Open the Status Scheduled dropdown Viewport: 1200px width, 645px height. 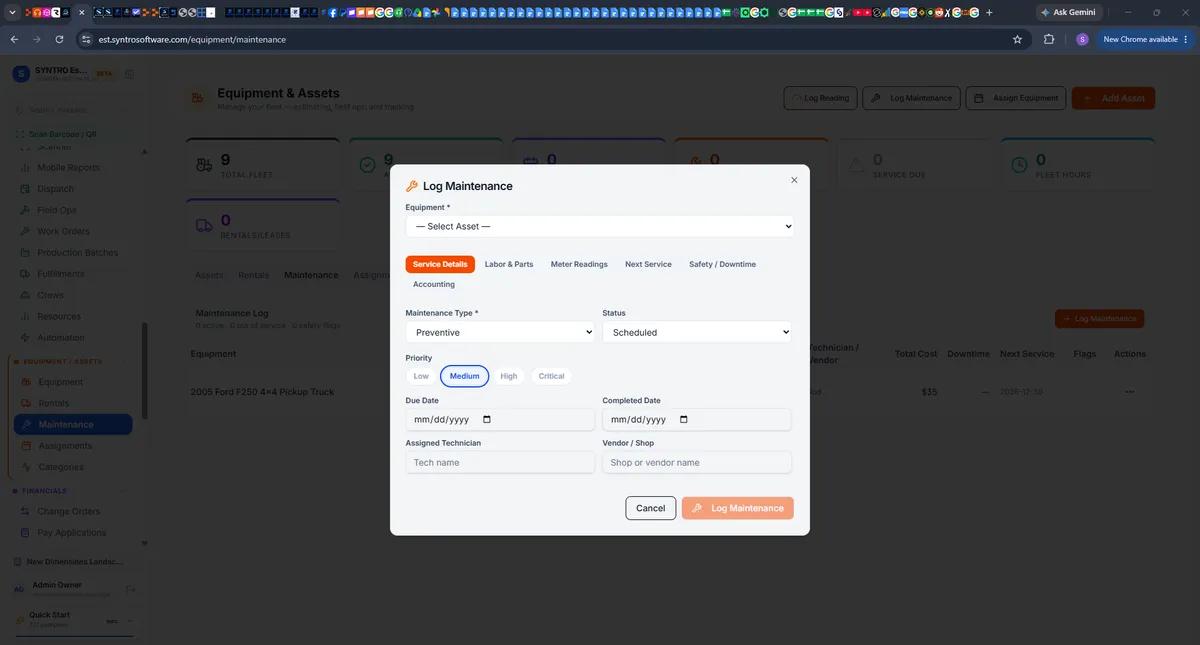pos(697,332)
